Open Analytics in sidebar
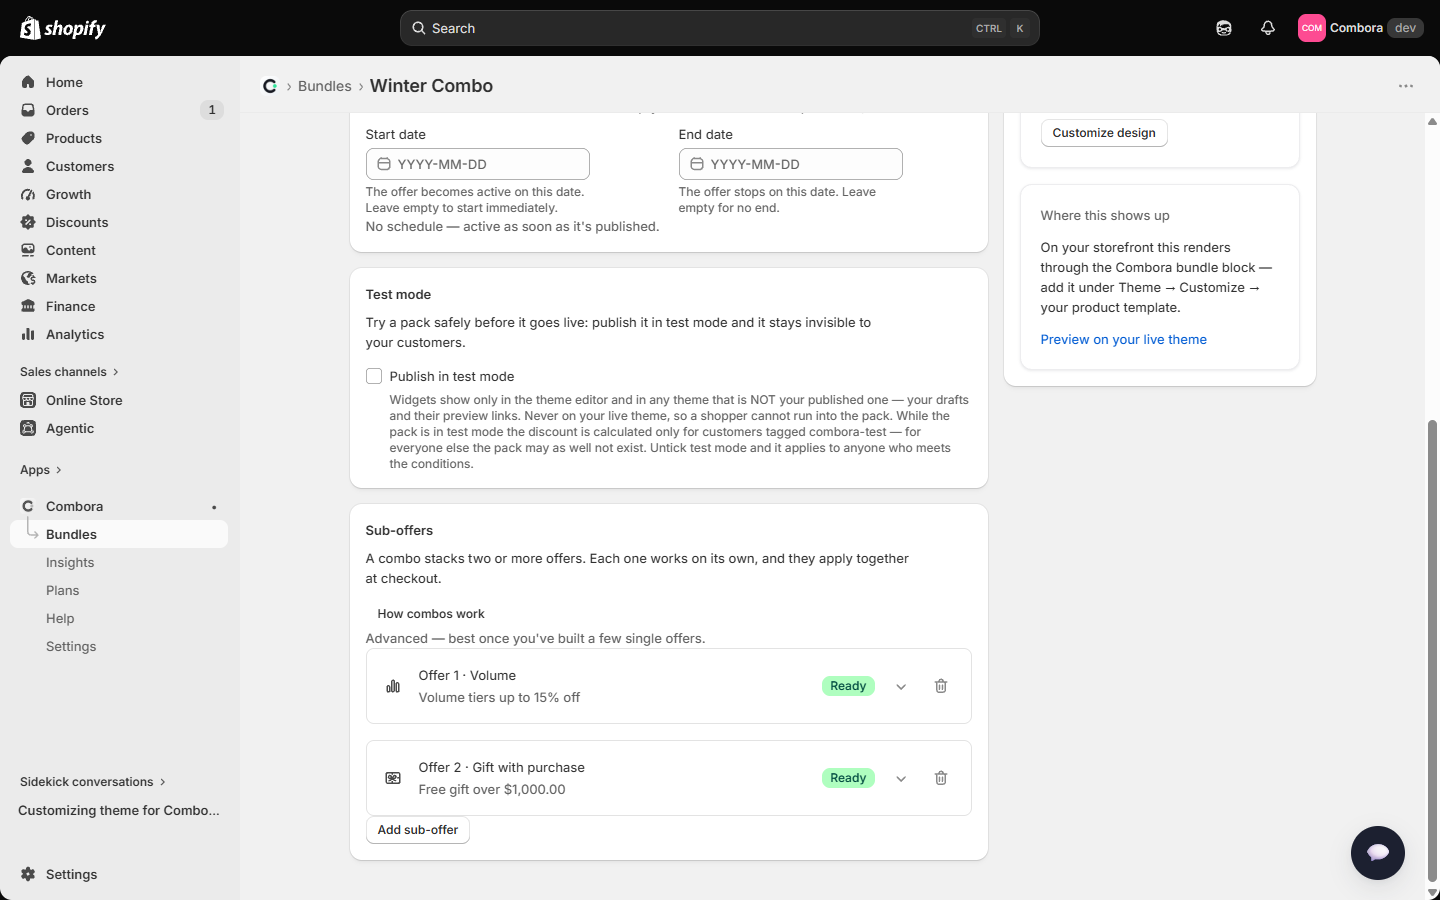Image resolution: width=1440 pixels, height=900 pixels. pos(119,334)
